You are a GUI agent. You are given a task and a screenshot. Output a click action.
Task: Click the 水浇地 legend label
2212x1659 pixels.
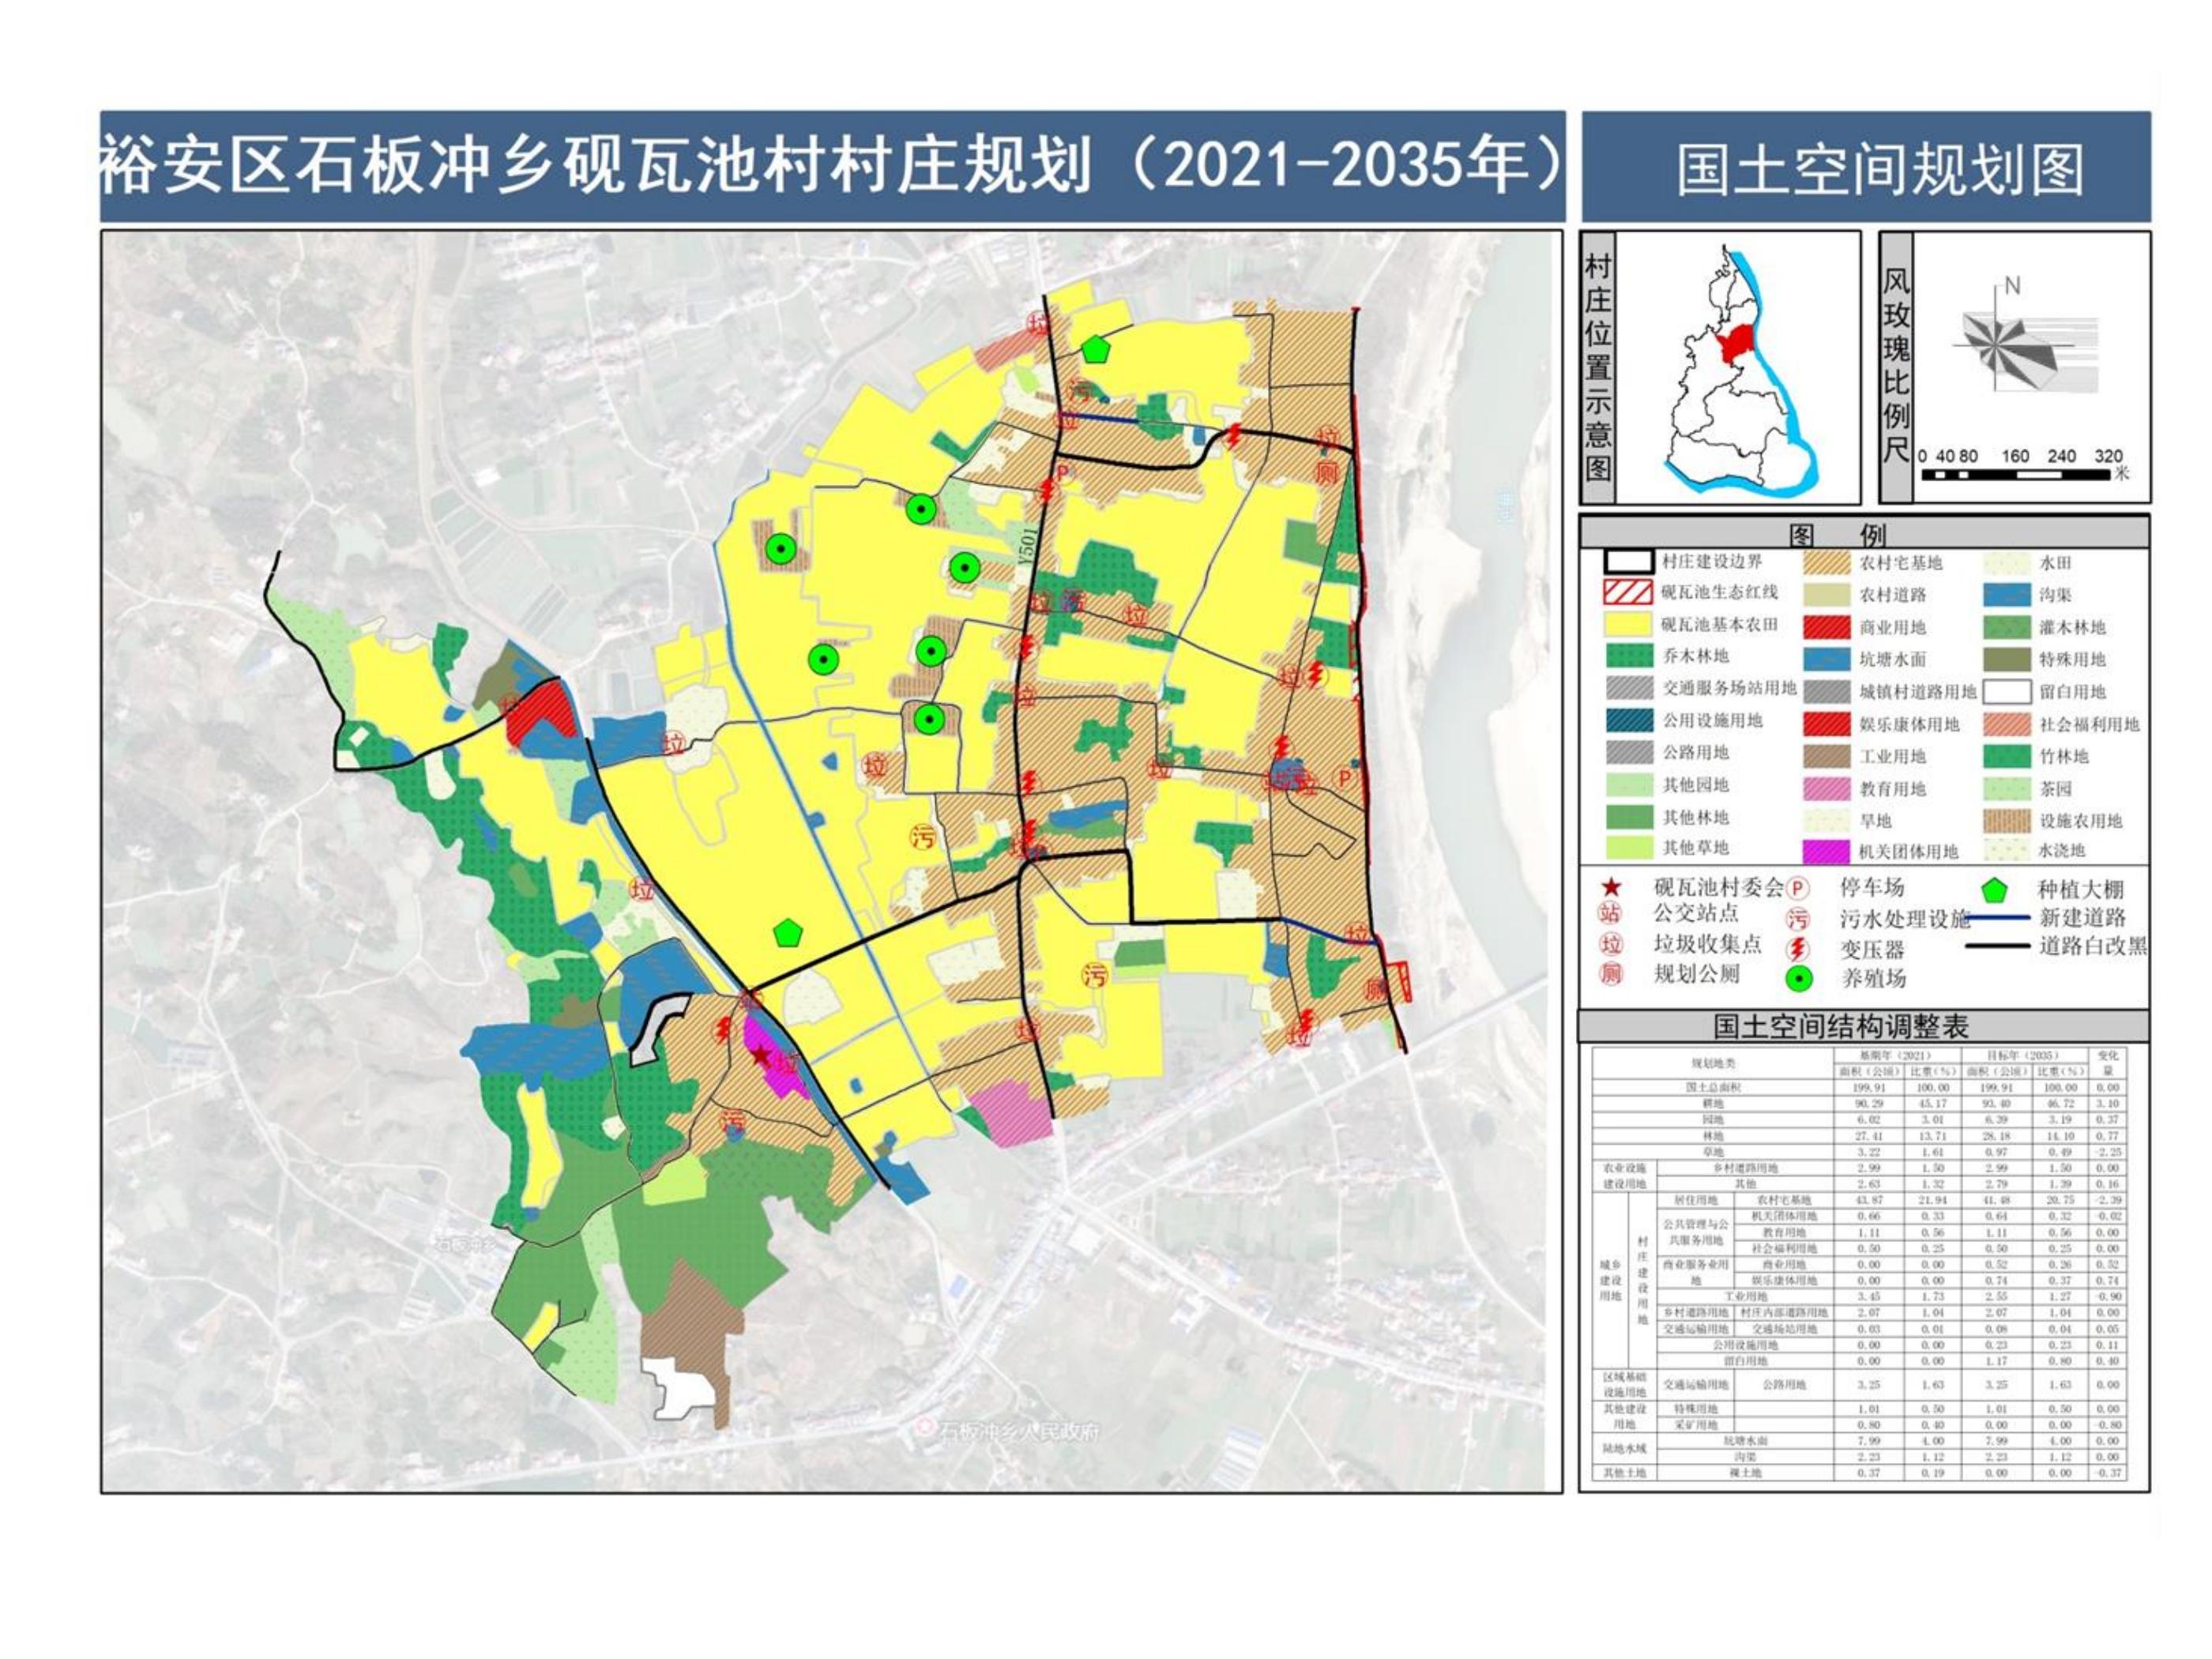(2061, 851)
